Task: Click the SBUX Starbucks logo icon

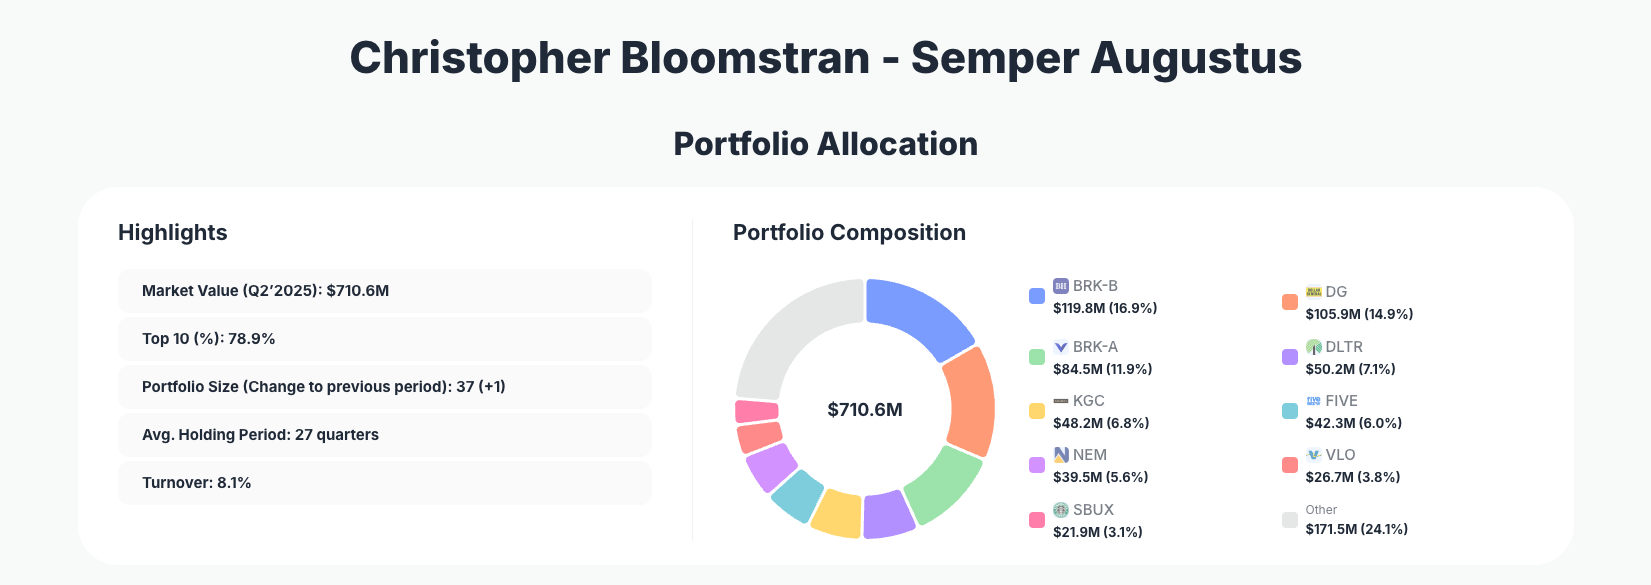Action: point(1061,510)
